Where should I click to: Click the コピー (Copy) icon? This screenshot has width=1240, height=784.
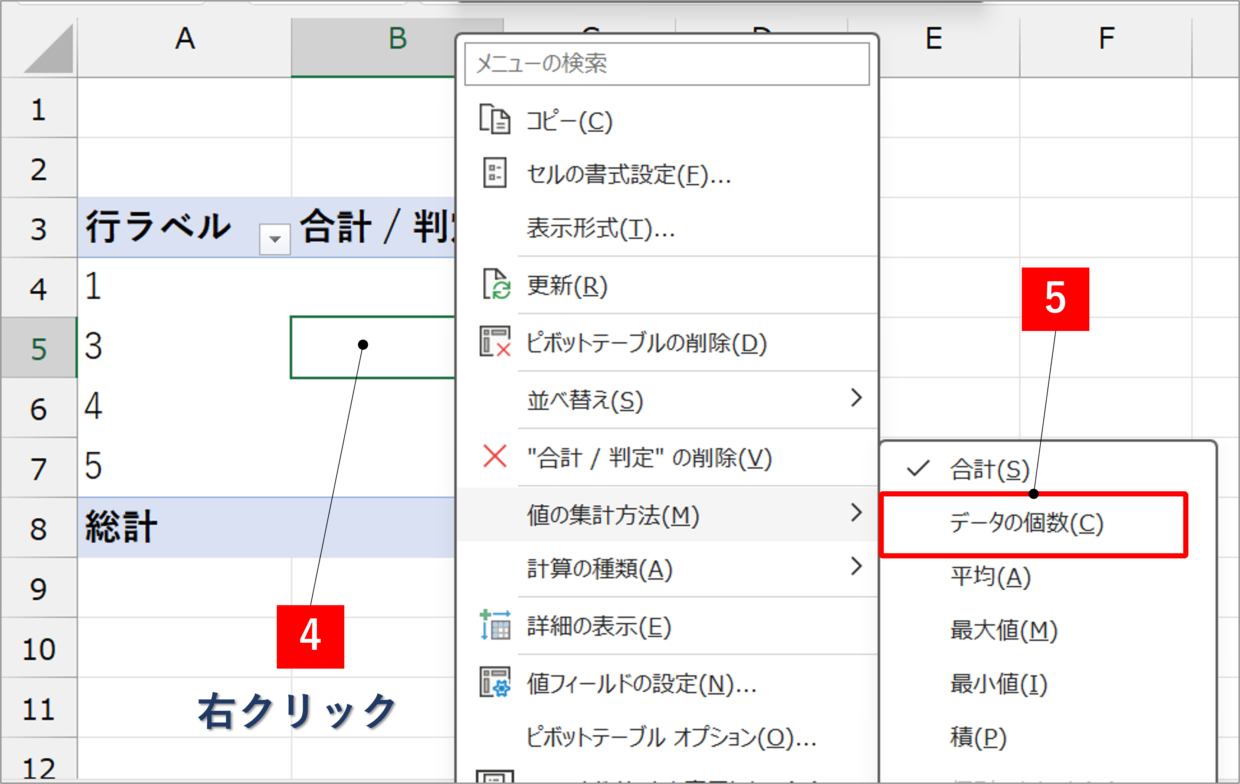click(x=495, y=118)
